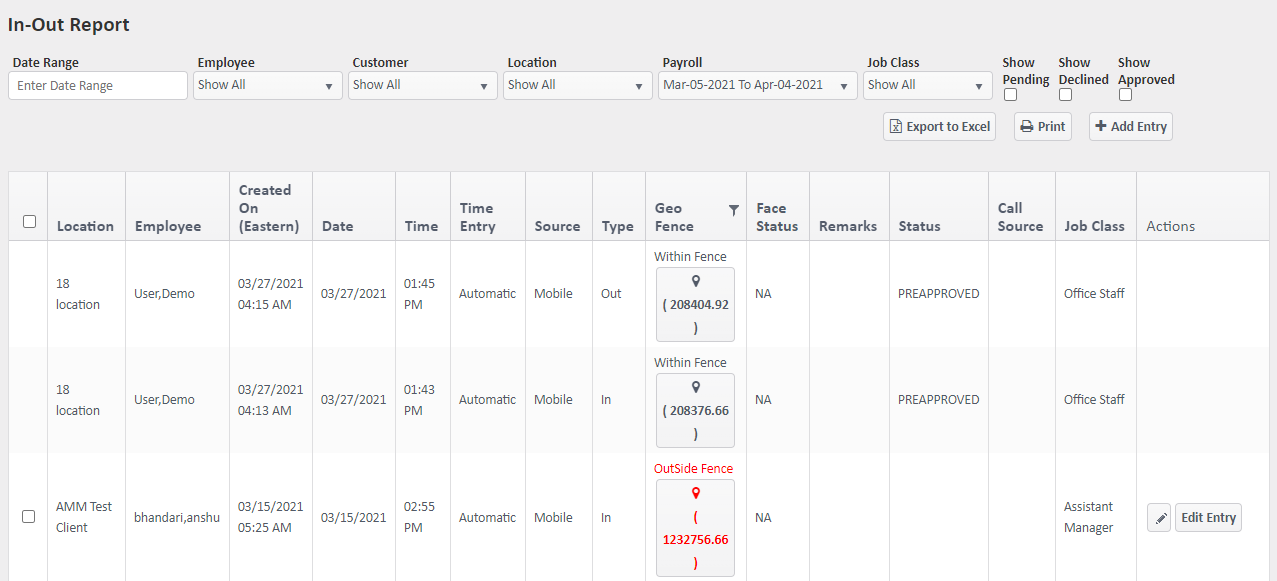The image size is (1277, 581).
Task: Click inside the Date Range field
Action: [97, 85]
